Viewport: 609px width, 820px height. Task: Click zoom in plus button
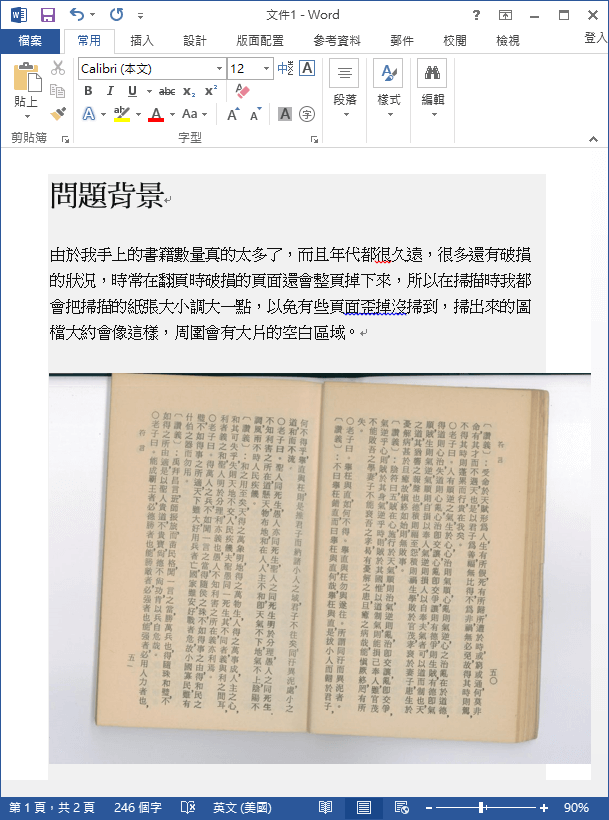click(x=544, y=807)
